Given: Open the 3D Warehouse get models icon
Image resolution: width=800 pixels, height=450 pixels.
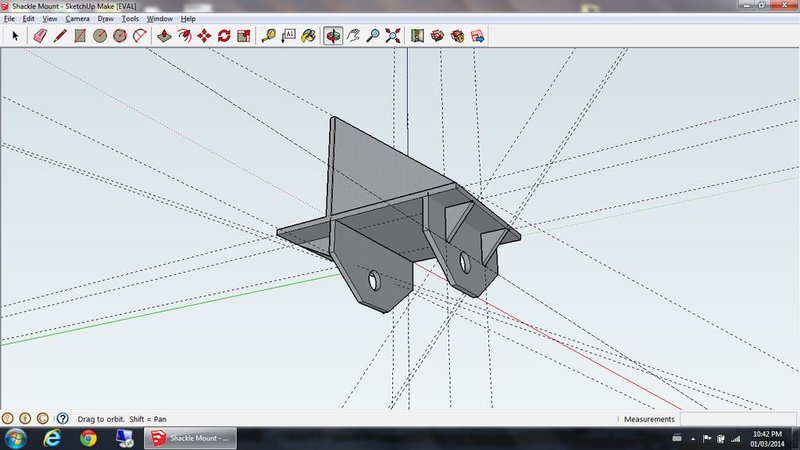Looking at the screenshot, I should pos(437,36).
